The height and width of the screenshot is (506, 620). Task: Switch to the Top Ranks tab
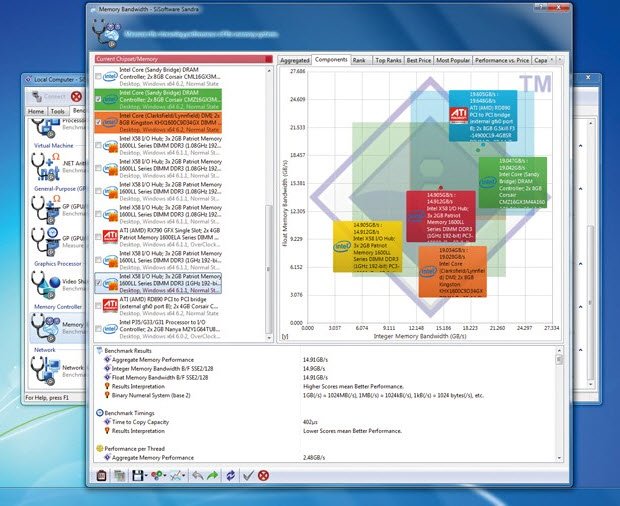(x=387, y=60)
